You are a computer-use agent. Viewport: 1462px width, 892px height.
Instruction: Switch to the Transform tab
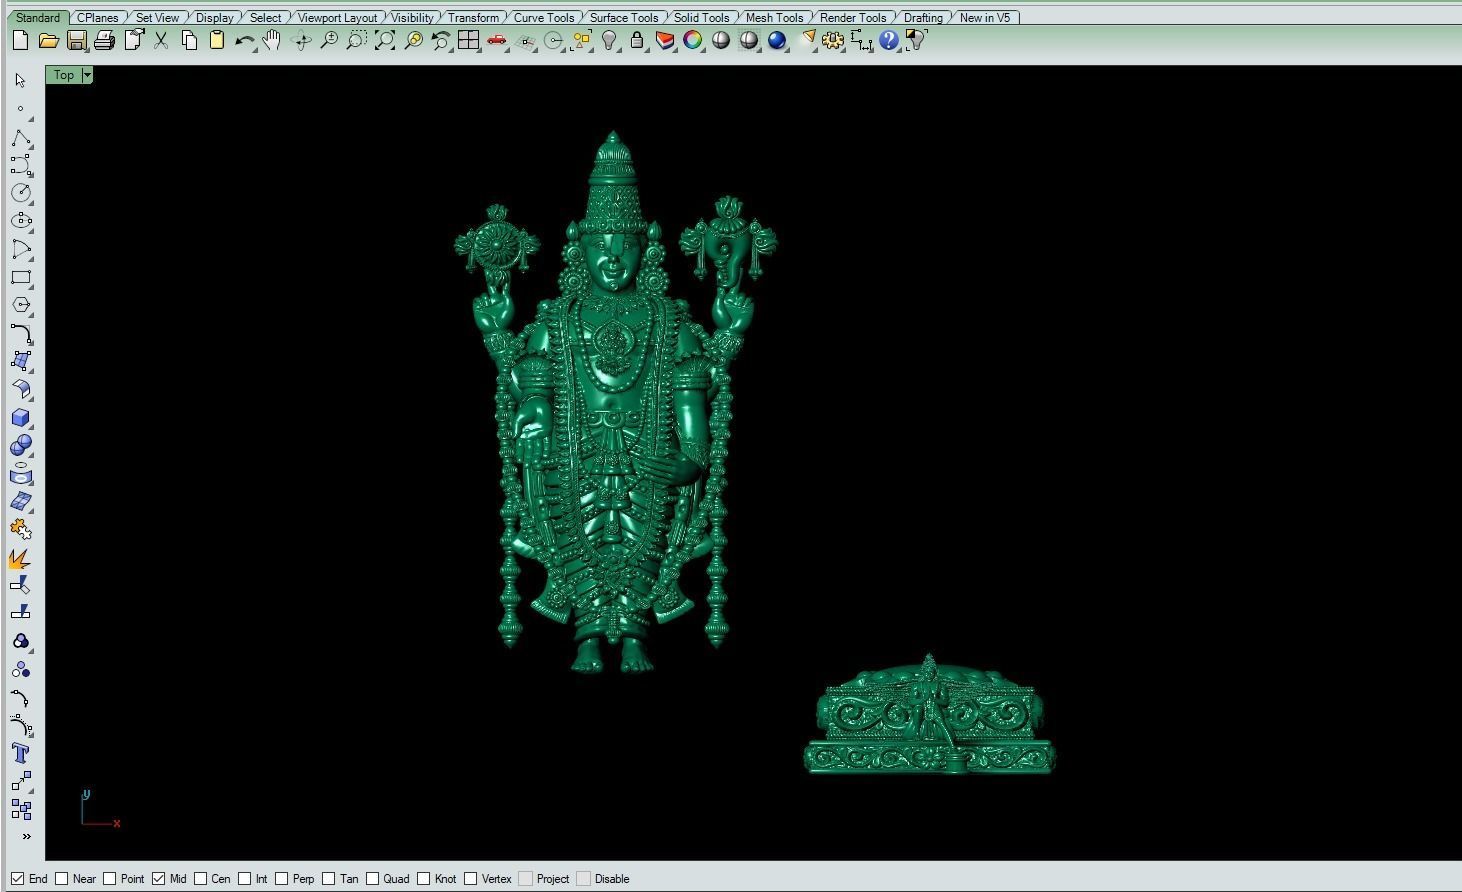473,17
